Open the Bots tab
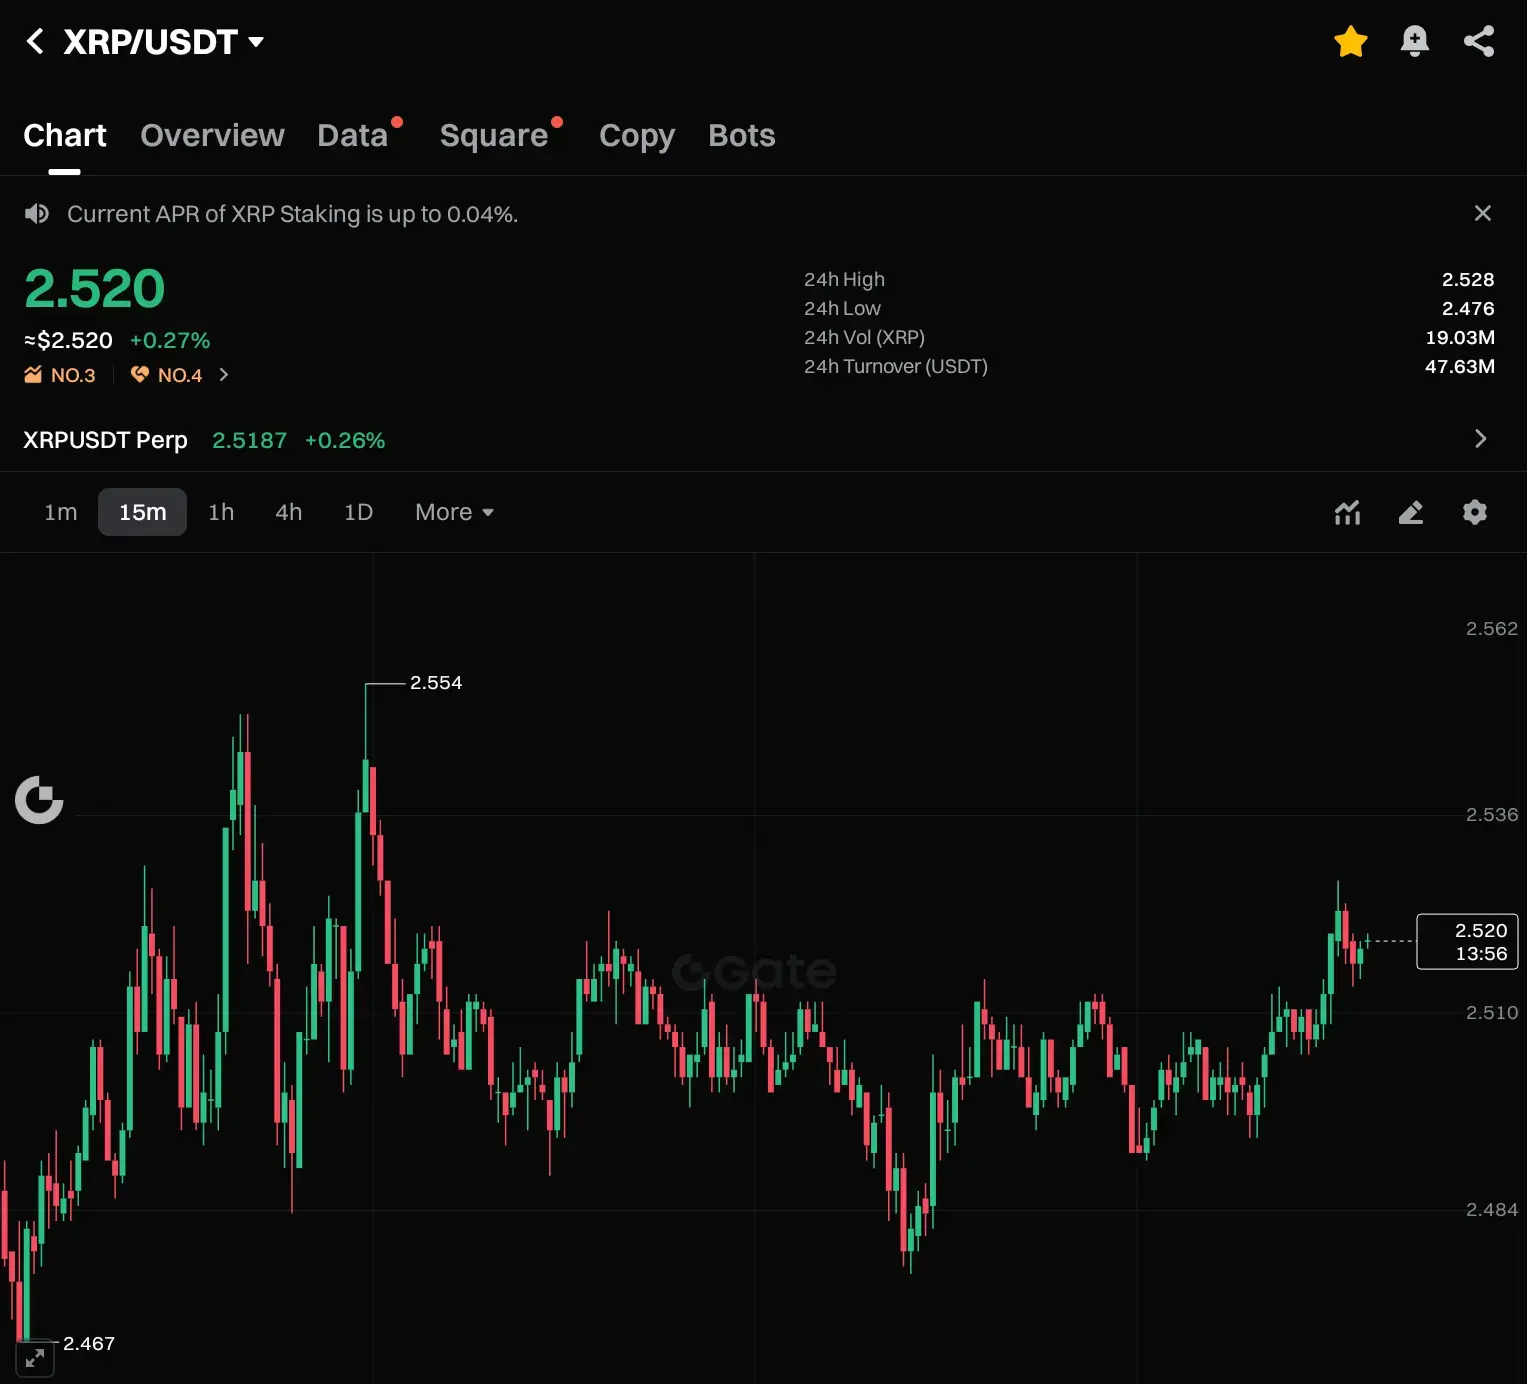Screen dimensions: 1529x1384 (x=742, y=136)
